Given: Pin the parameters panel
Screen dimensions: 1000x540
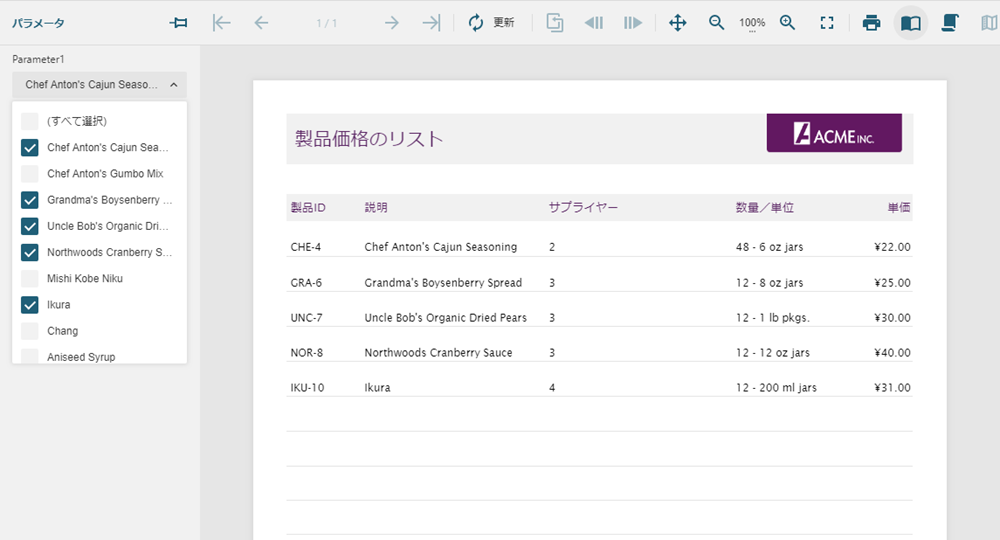Looking at the screenshot, I should pos(180,23).
